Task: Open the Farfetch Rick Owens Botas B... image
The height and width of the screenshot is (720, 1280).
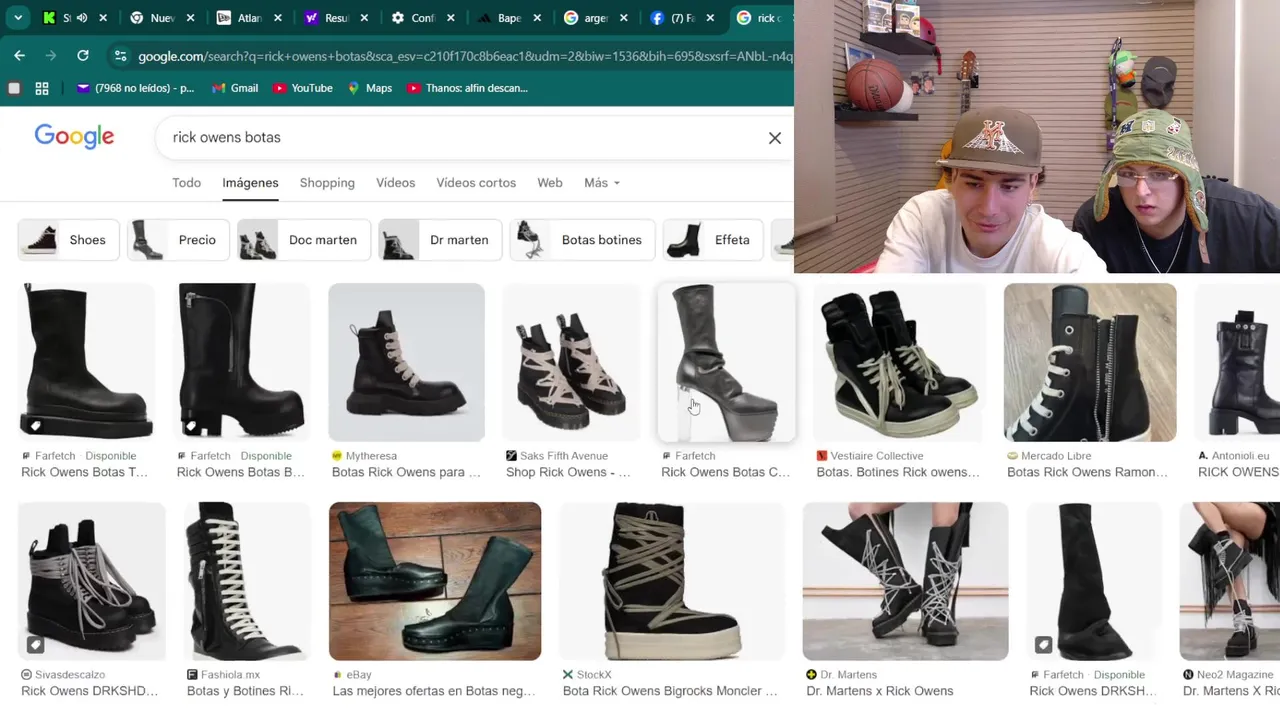Action: pyautogui.click(x=241, y=362)
